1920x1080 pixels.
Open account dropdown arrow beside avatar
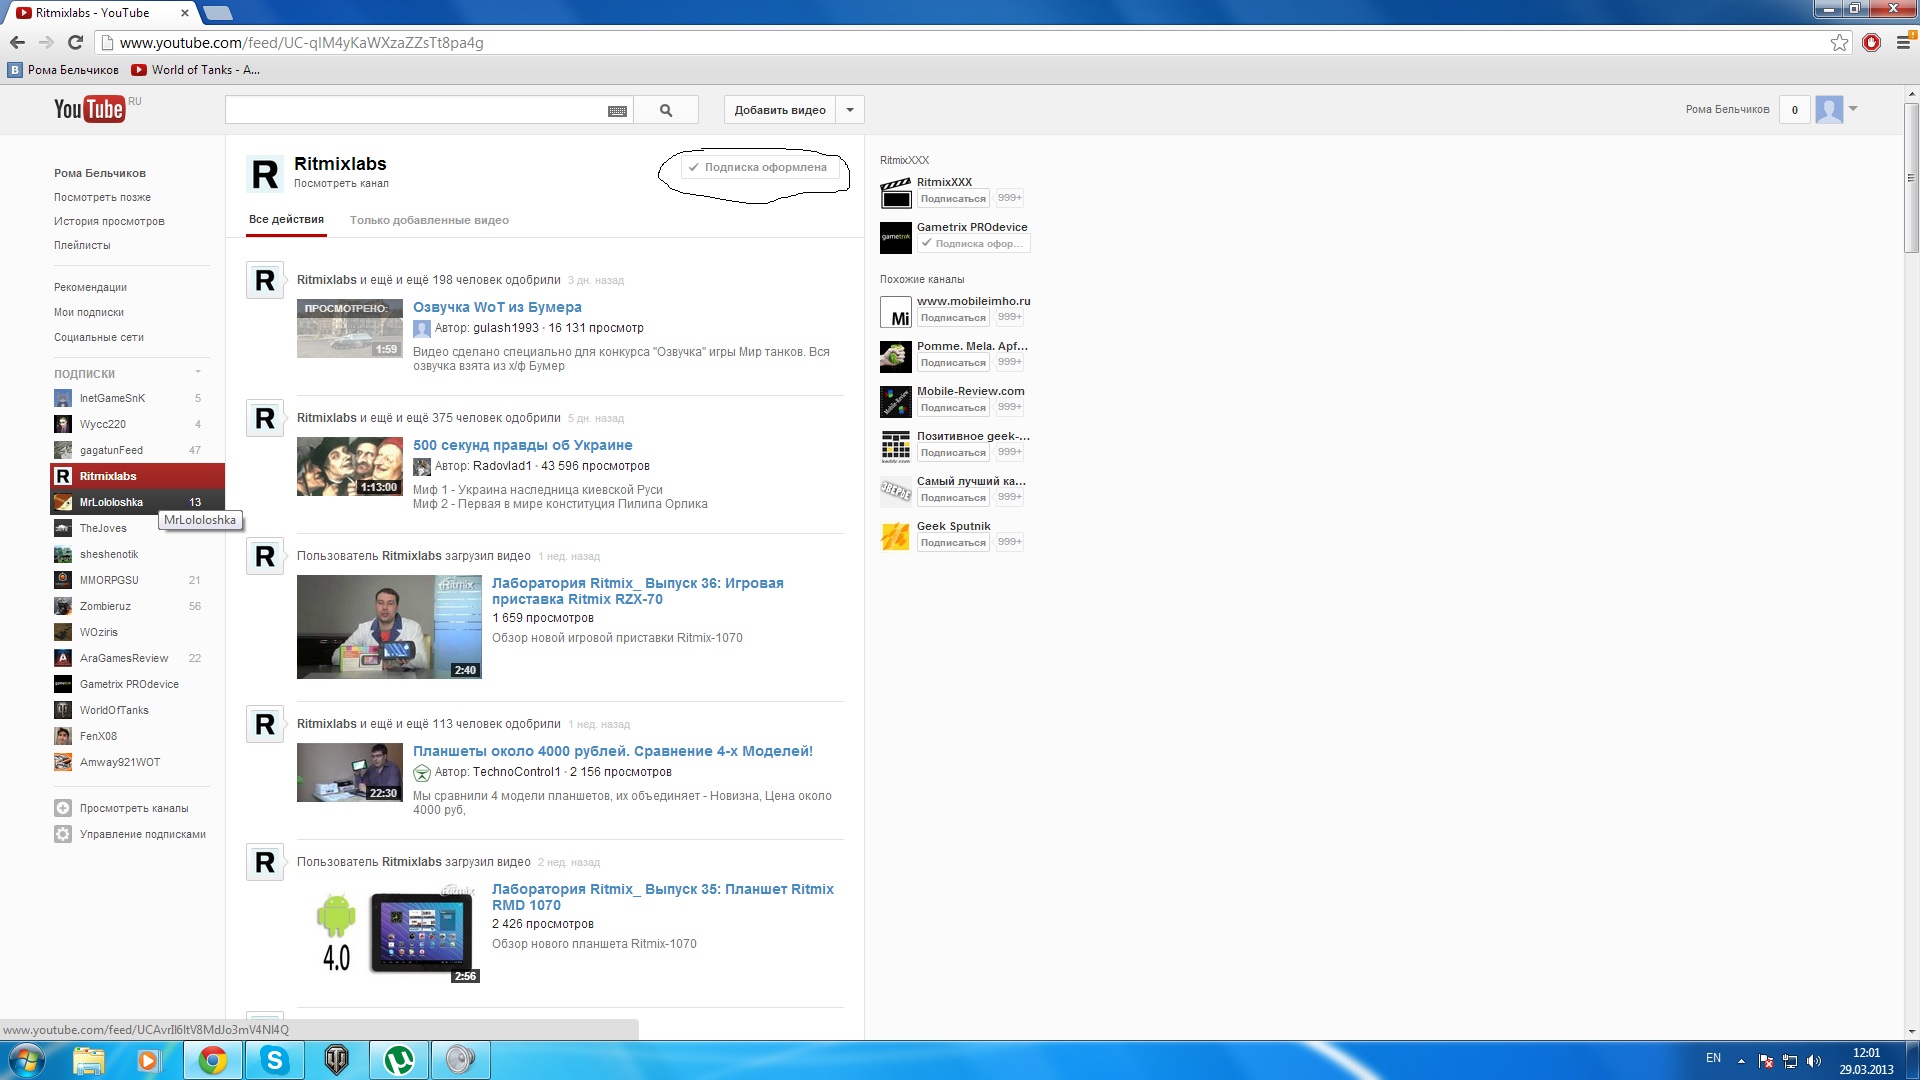tap(1853, 108)
